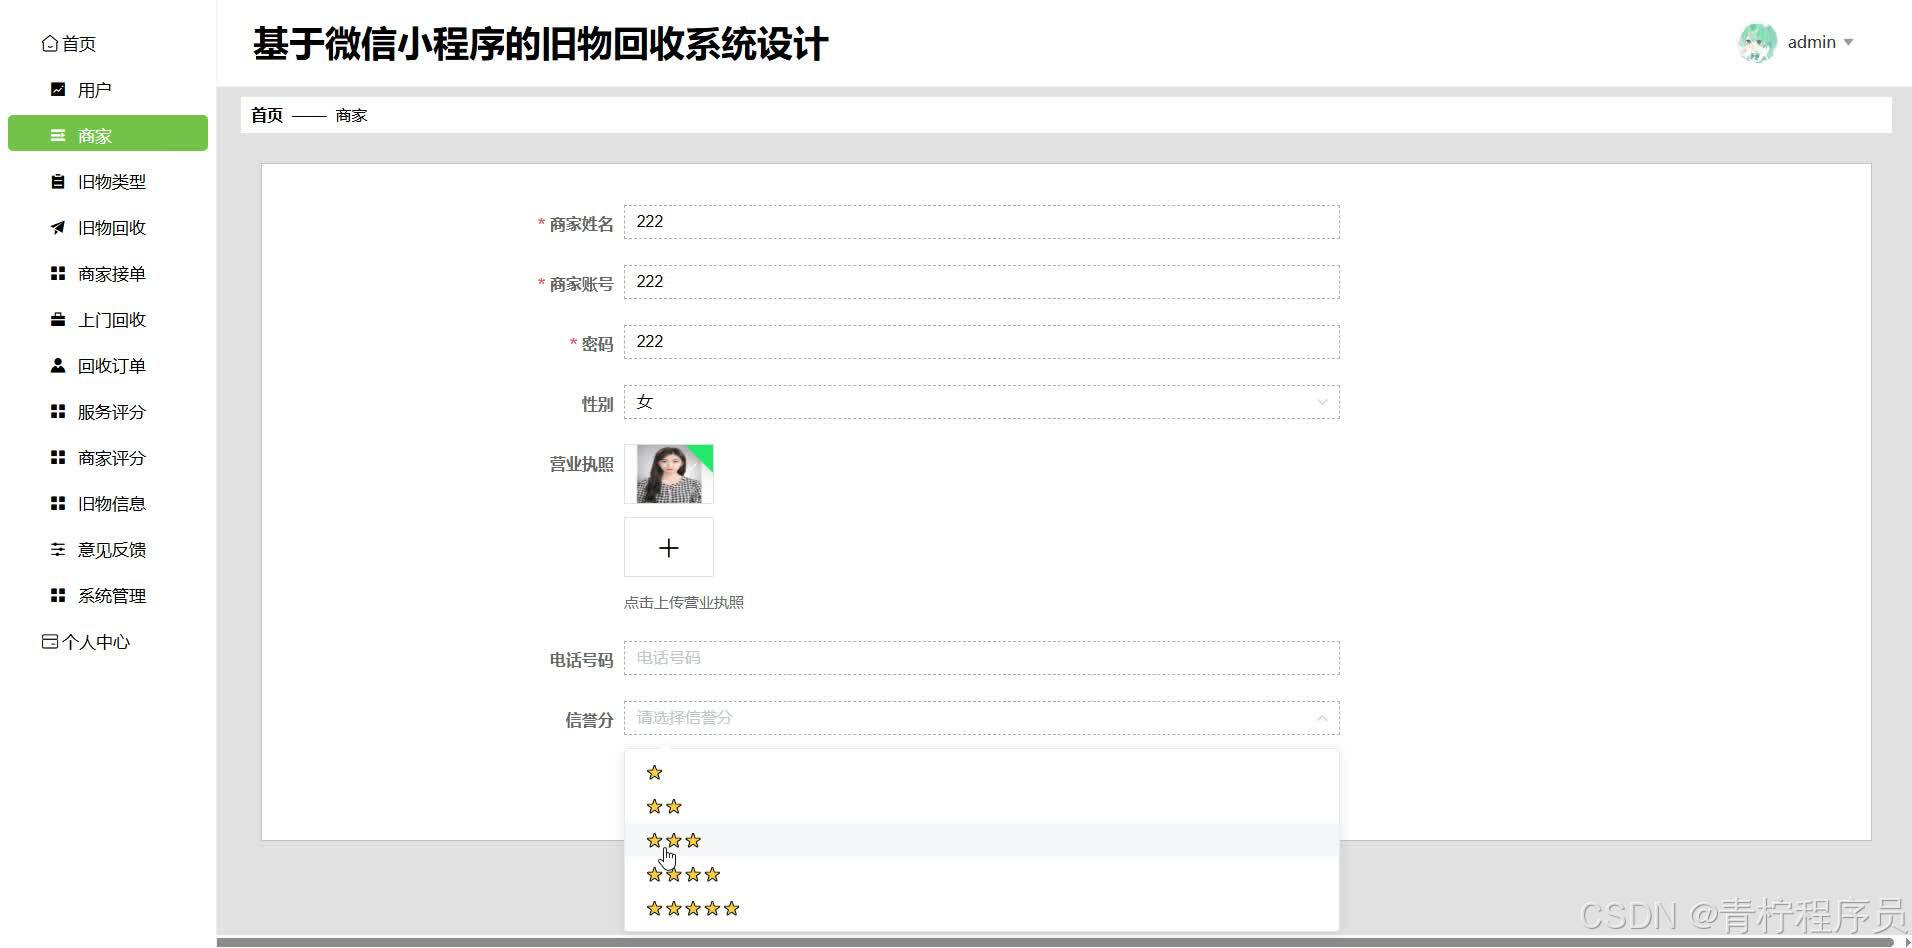1912x948 pixels.
Task: Click 首页 in the breadcrumb
Action: coord(266,115)
